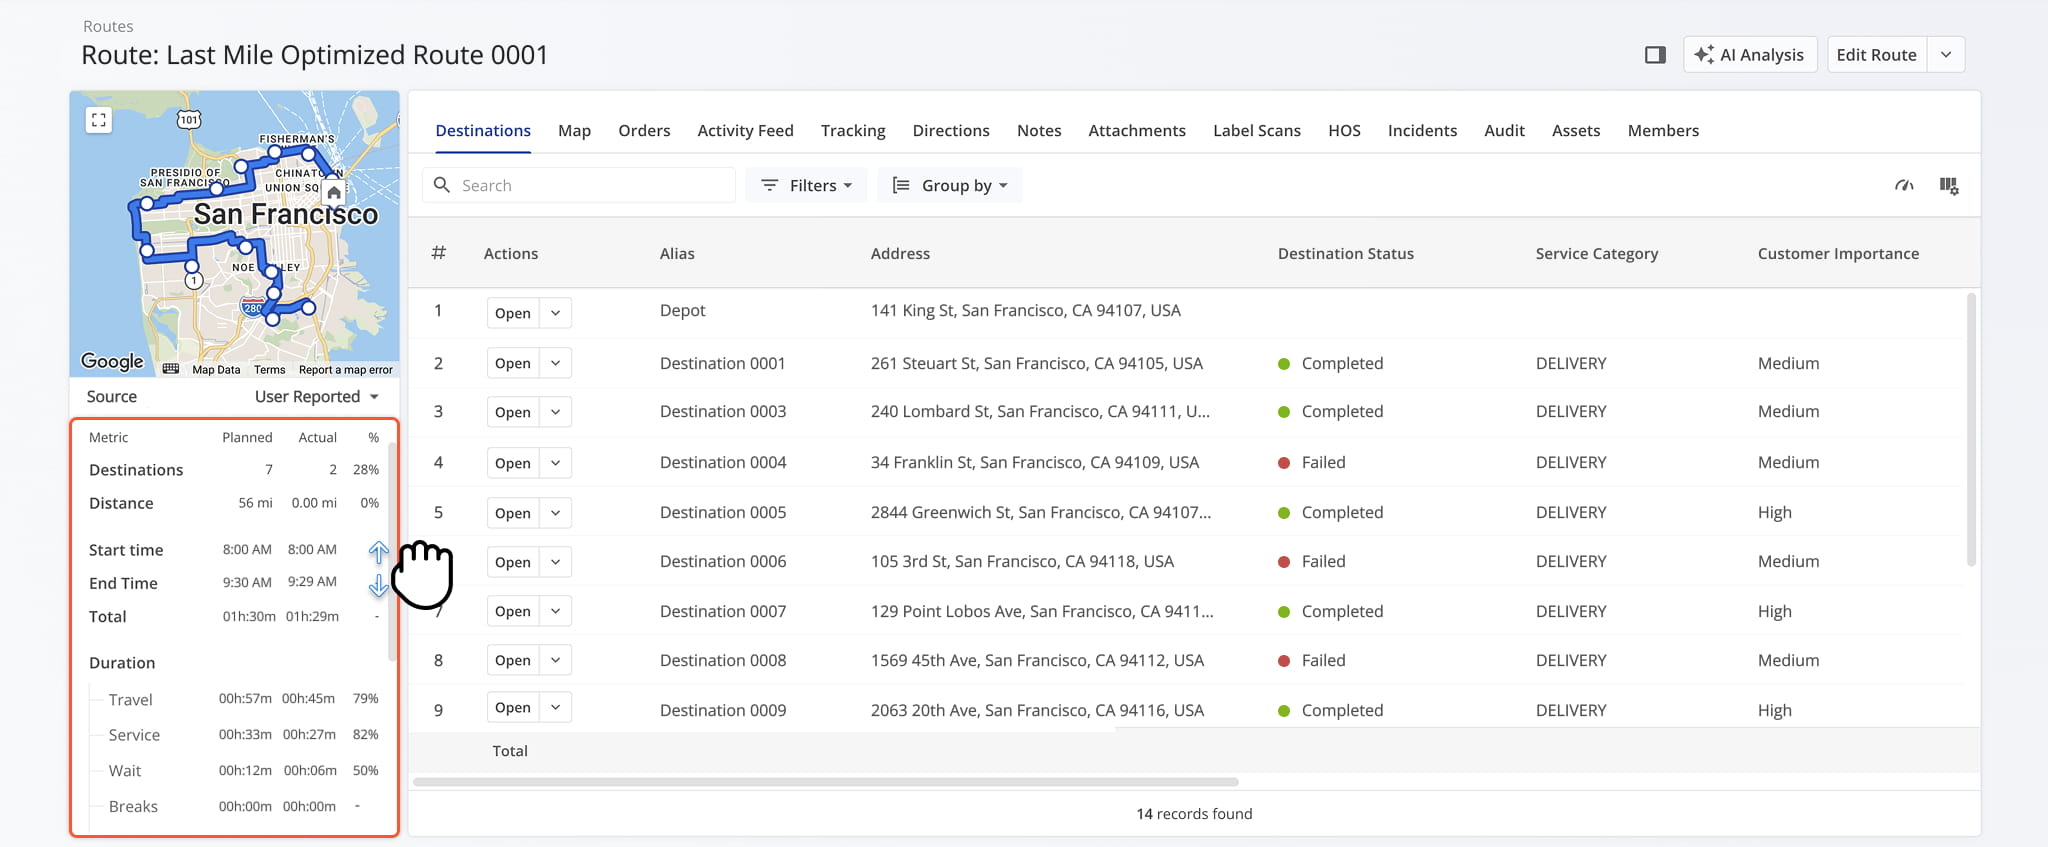Click the table horizontal scrollbar
Screen dimensions: 2048x847
coord(826,782)
